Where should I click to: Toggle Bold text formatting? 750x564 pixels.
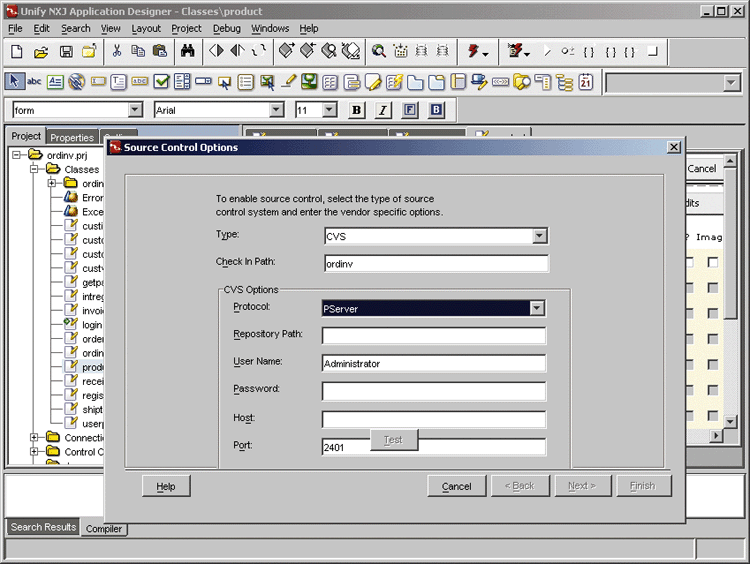click(356, 110)
